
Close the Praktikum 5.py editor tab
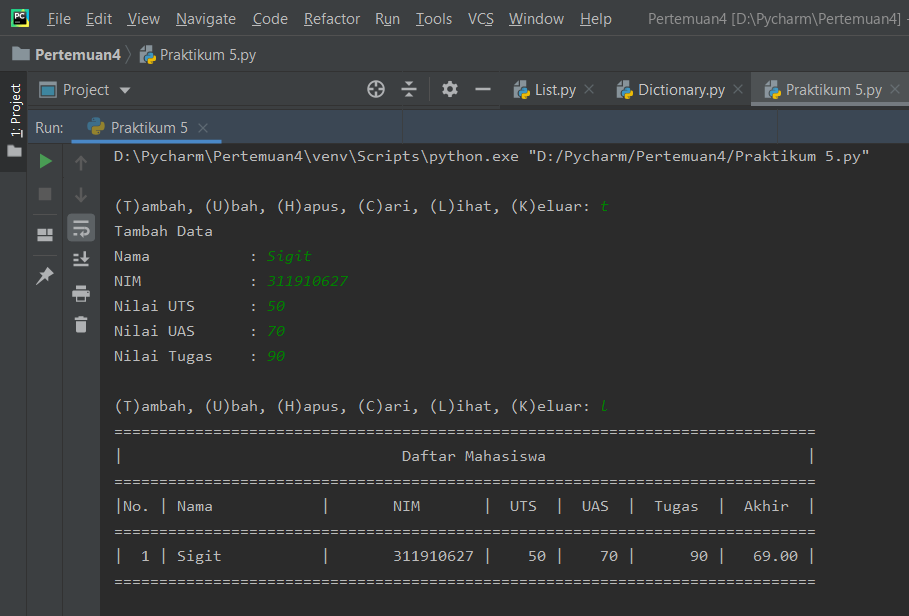point(895,89)
